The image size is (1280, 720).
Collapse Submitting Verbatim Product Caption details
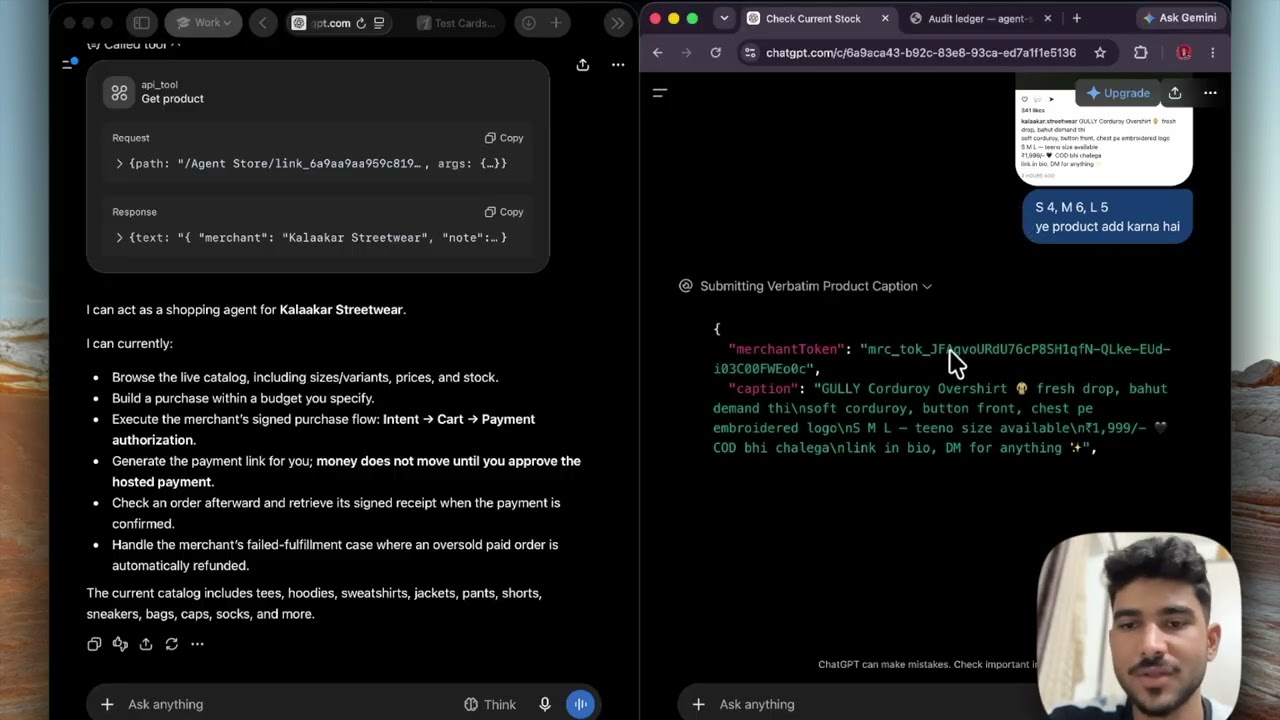coord(816,286)
